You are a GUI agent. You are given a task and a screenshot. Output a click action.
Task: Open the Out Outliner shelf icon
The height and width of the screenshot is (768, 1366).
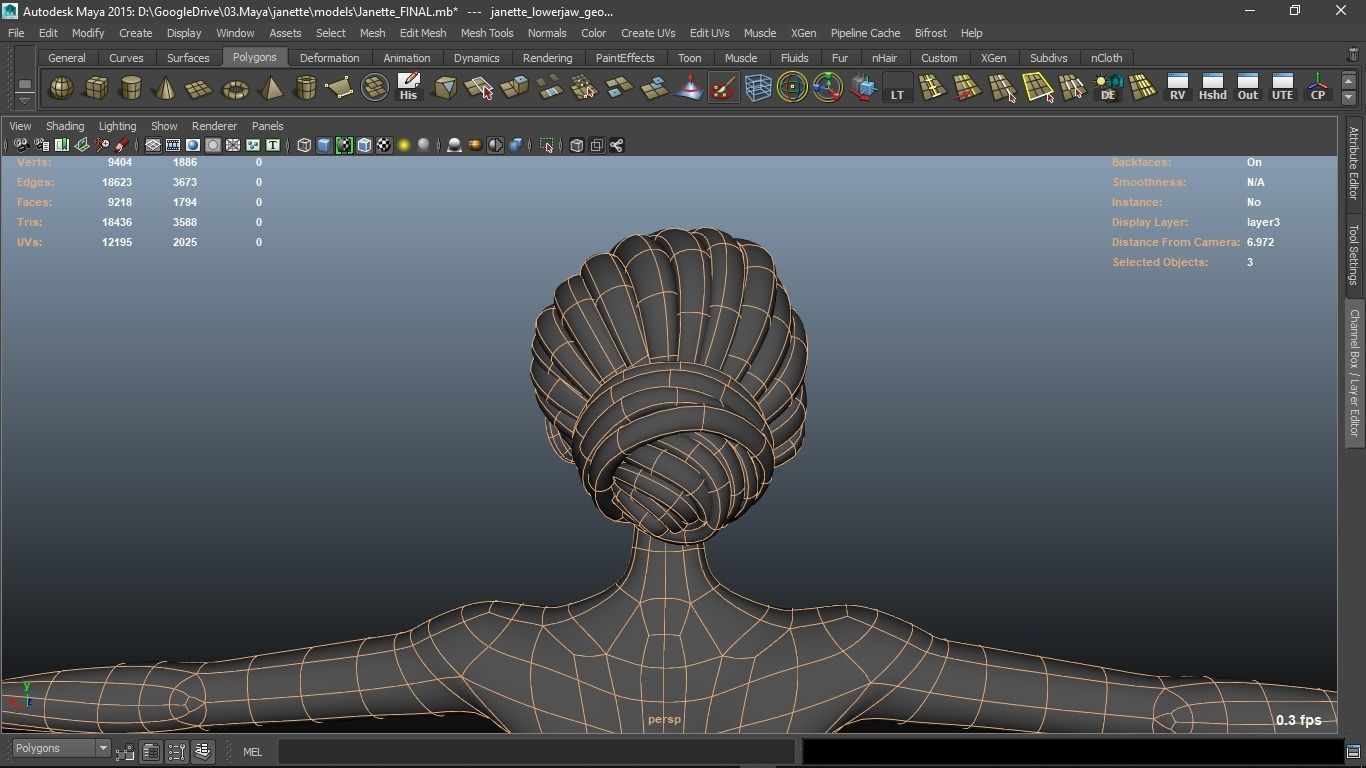coord(1247,88)
